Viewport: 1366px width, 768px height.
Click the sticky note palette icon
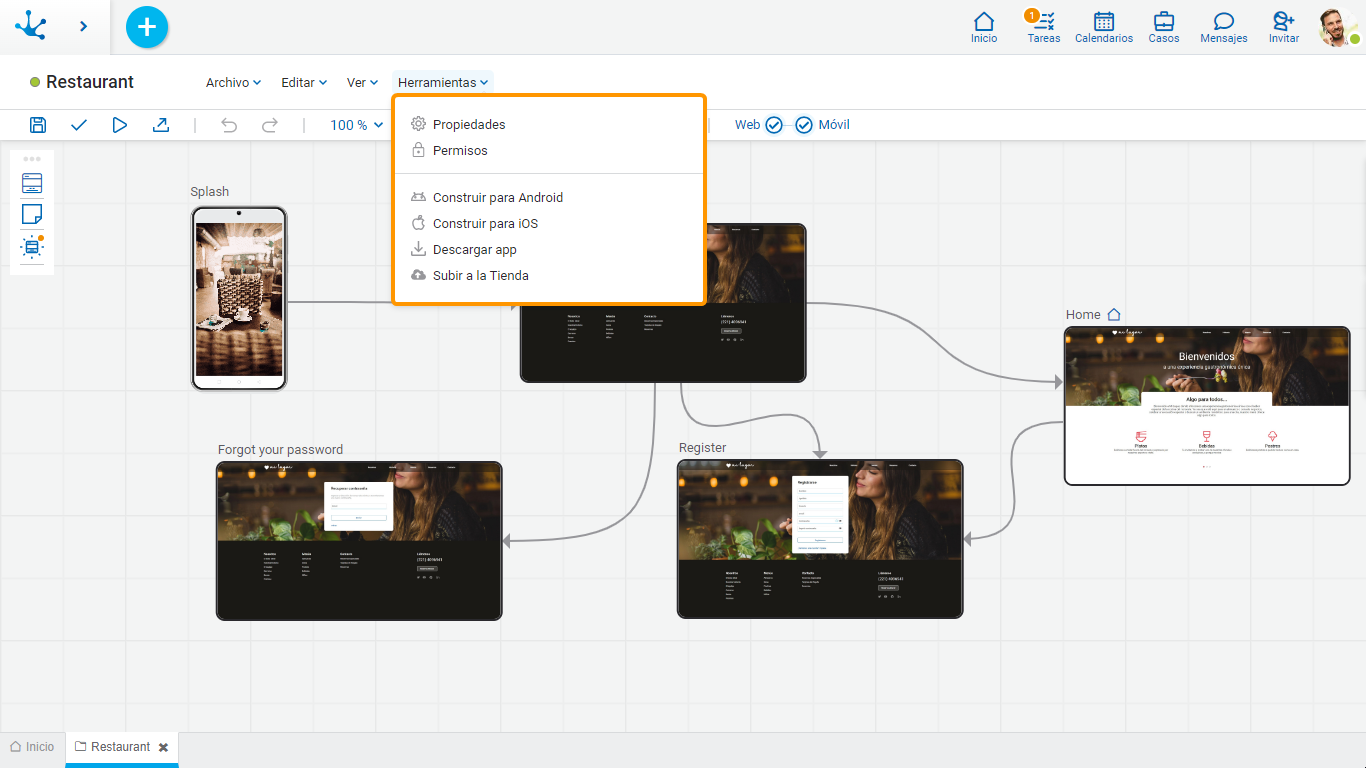click(32, 214)
